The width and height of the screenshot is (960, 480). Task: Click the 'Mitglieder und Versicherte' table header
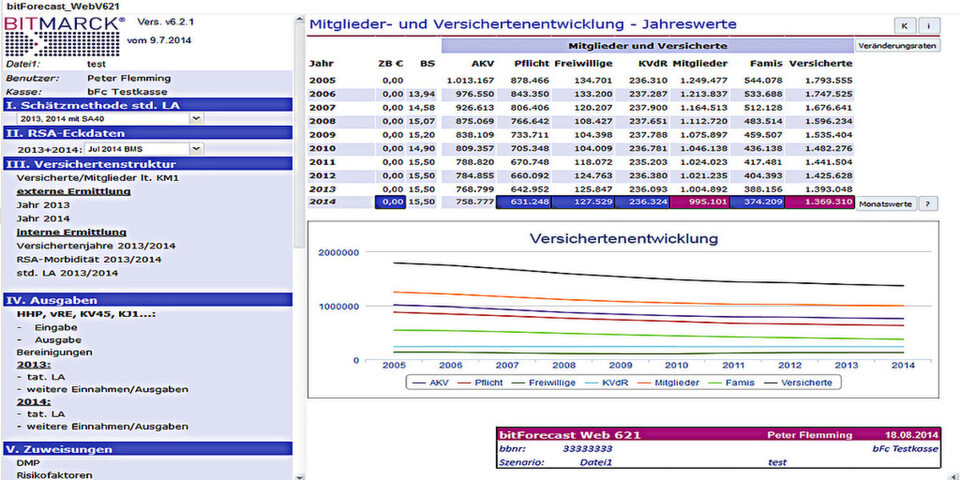pyautogui.click(x=648, y=46)
